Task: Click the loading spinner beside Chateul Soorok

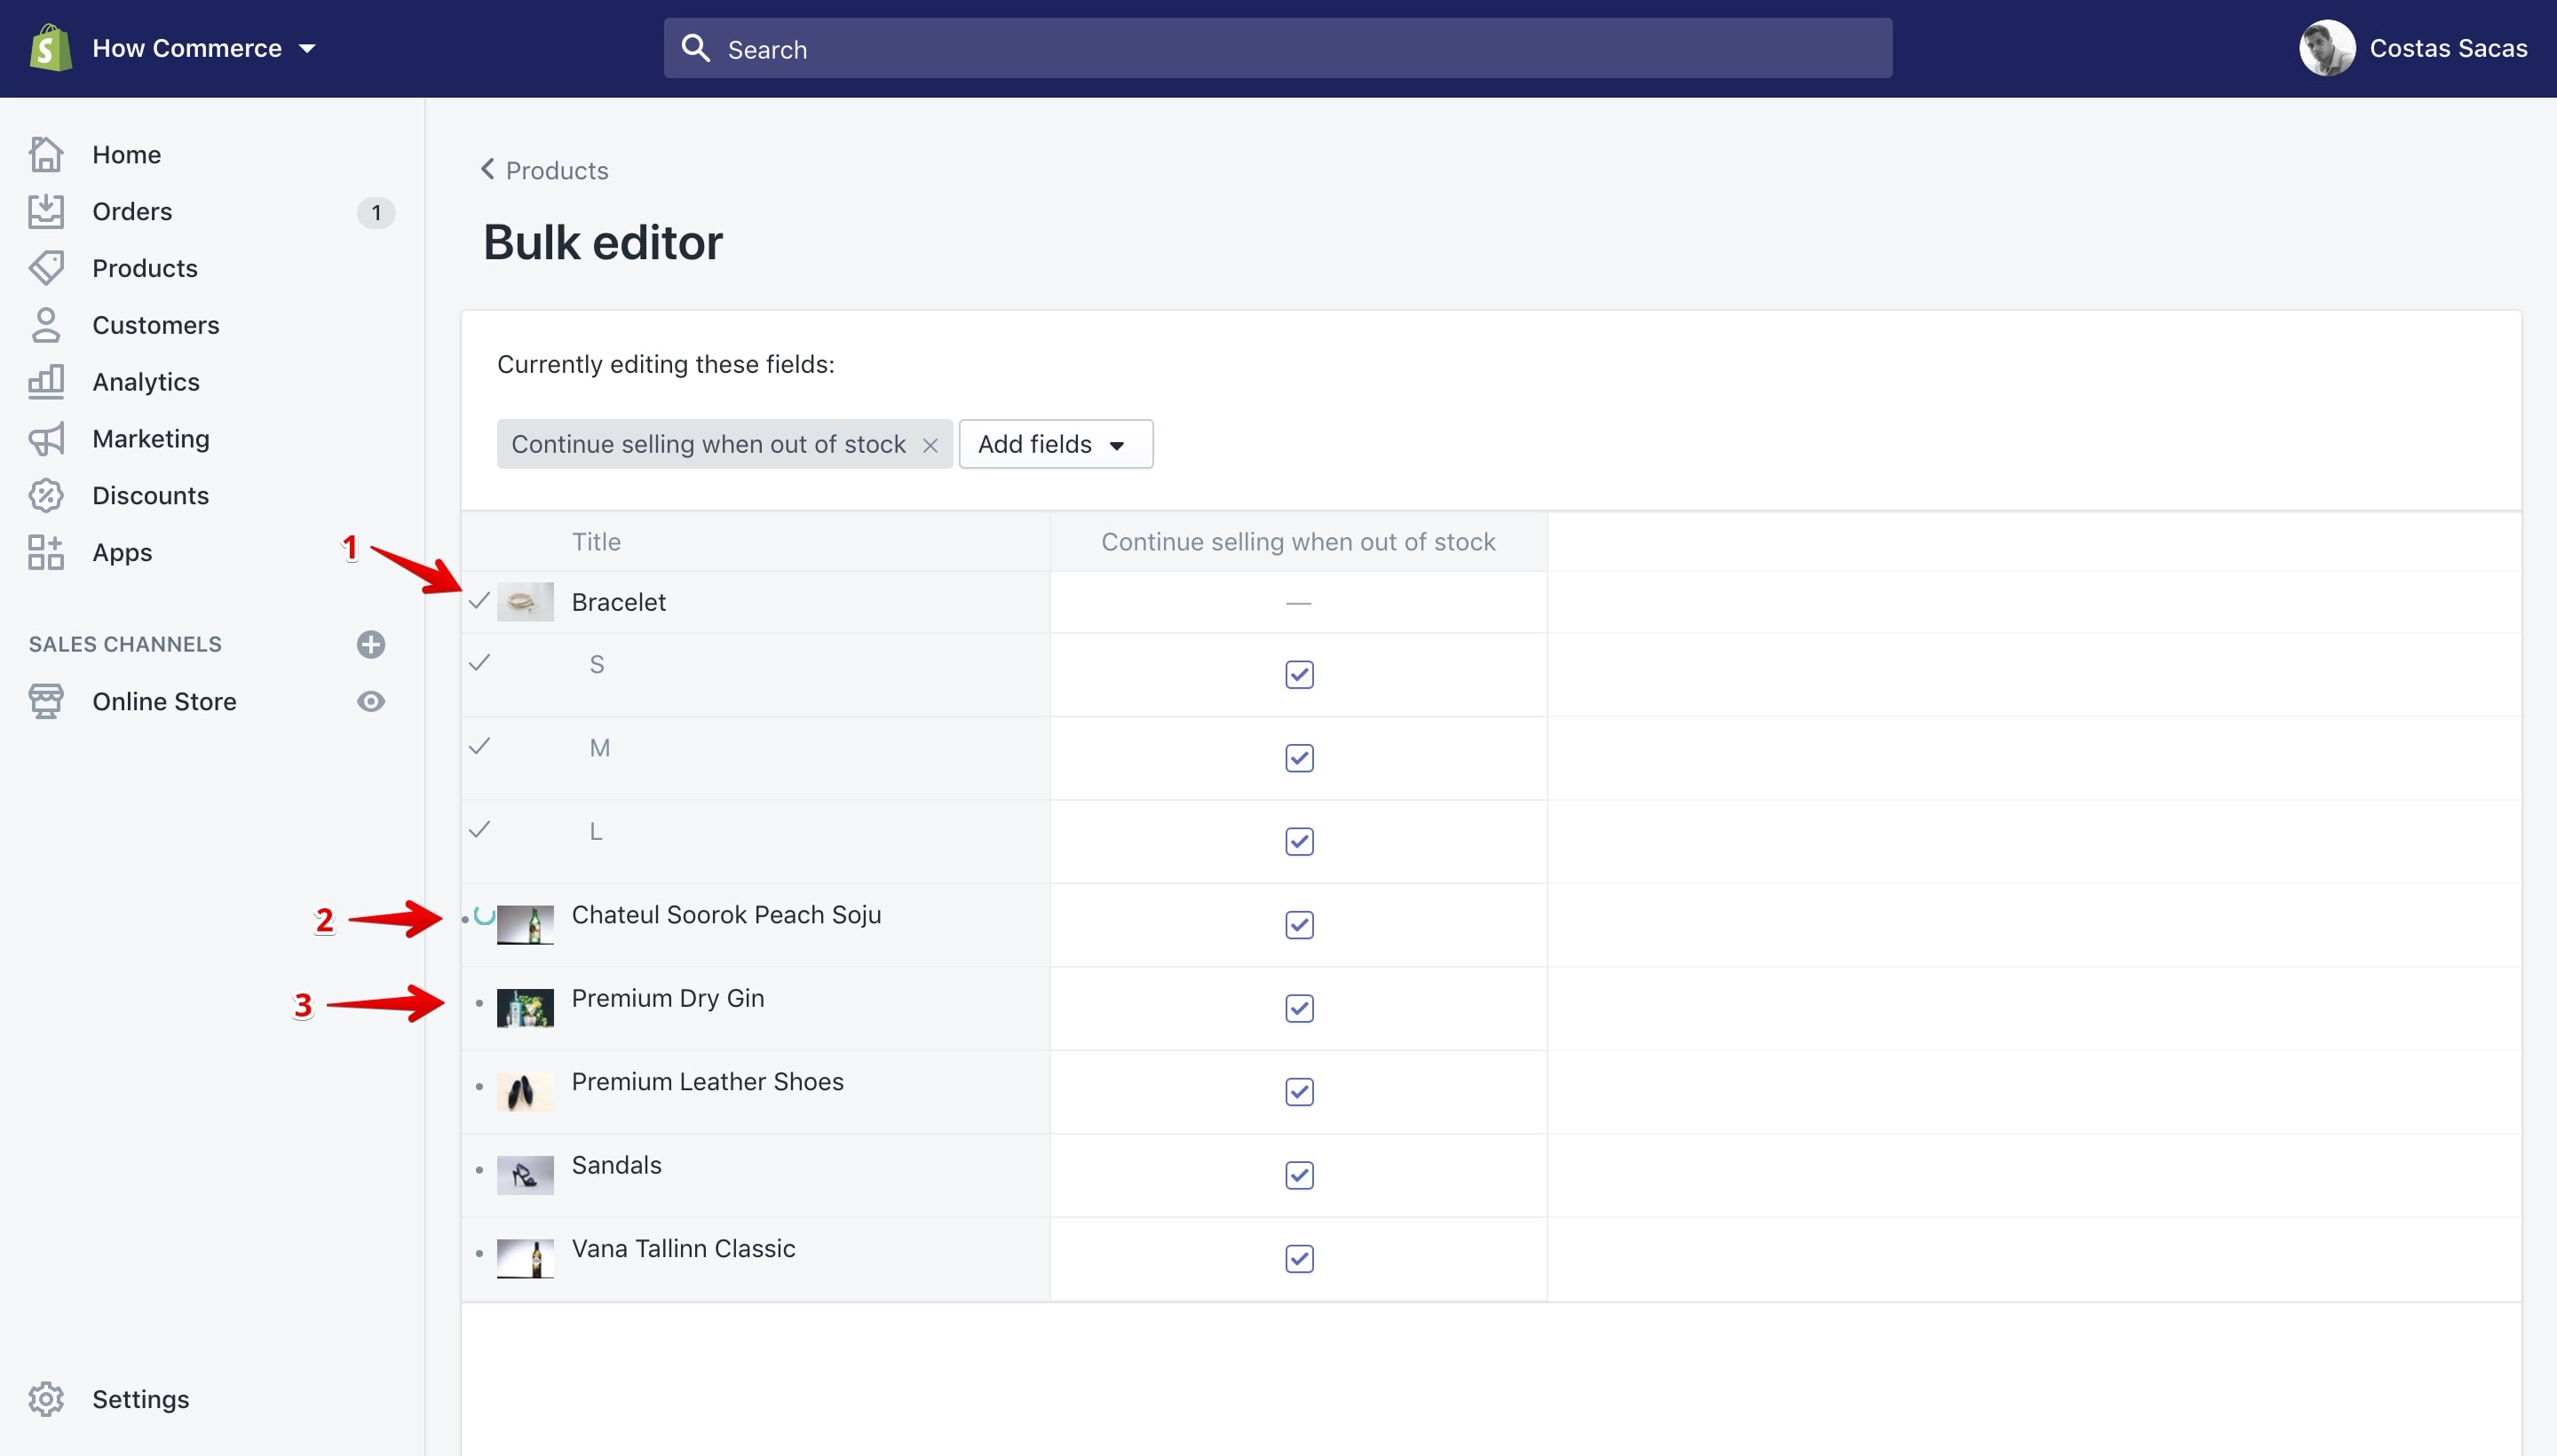Action: [x=484, y=916]
